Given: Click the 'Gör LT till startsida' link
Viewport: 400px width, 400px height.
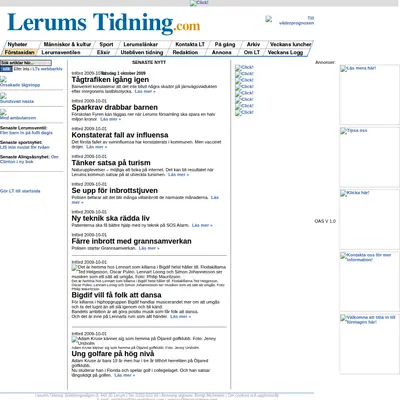Looking at the screenshot, I should tap(20, 191).
